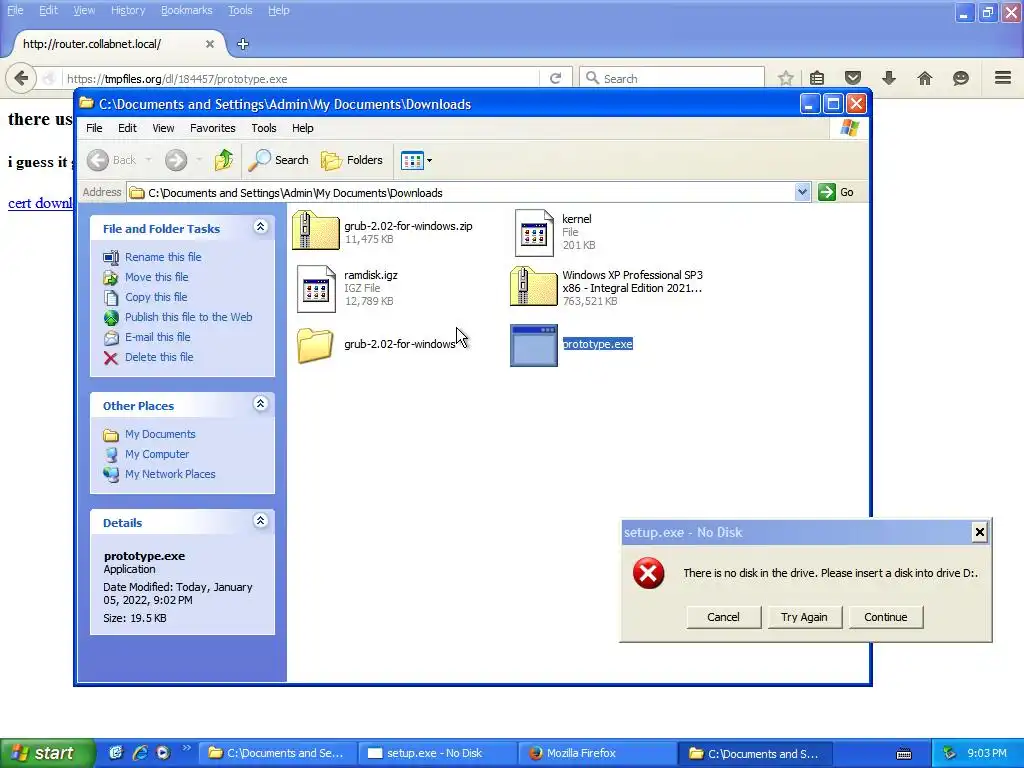1024x768 pixels.
Task: Expand quick launch overflow chevron
Action: tap(186, 748)
